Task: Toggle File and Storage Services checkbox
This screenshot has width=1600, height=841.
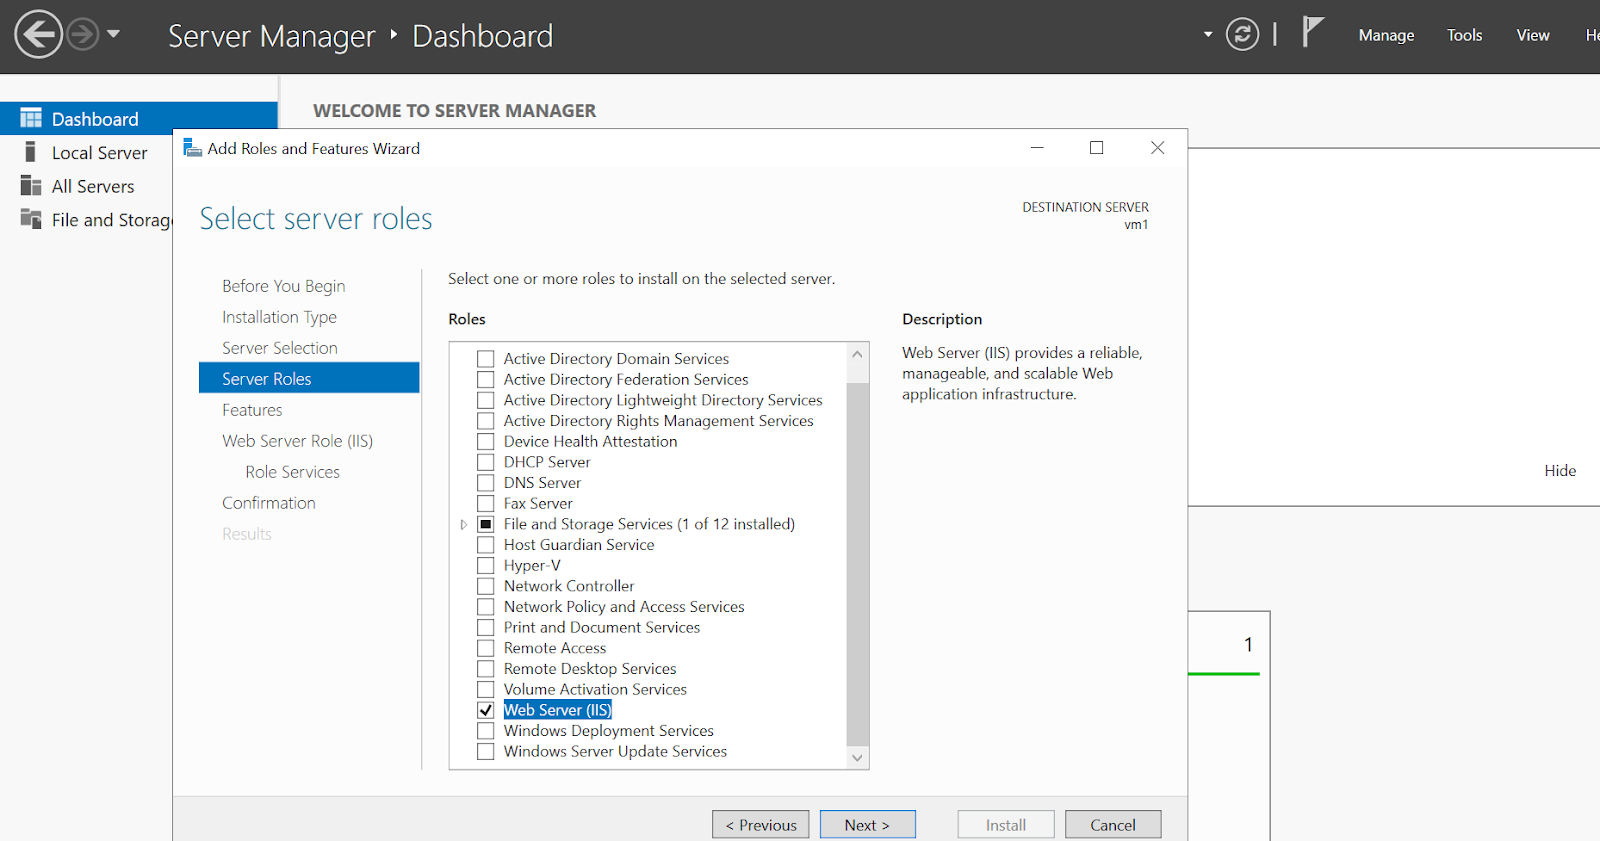Action: click(x=486, y=524)
